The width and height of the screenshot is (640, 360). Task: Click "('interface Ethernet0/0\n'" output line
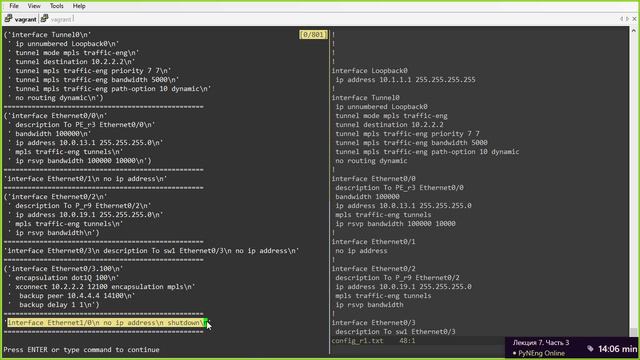[56, 116]
